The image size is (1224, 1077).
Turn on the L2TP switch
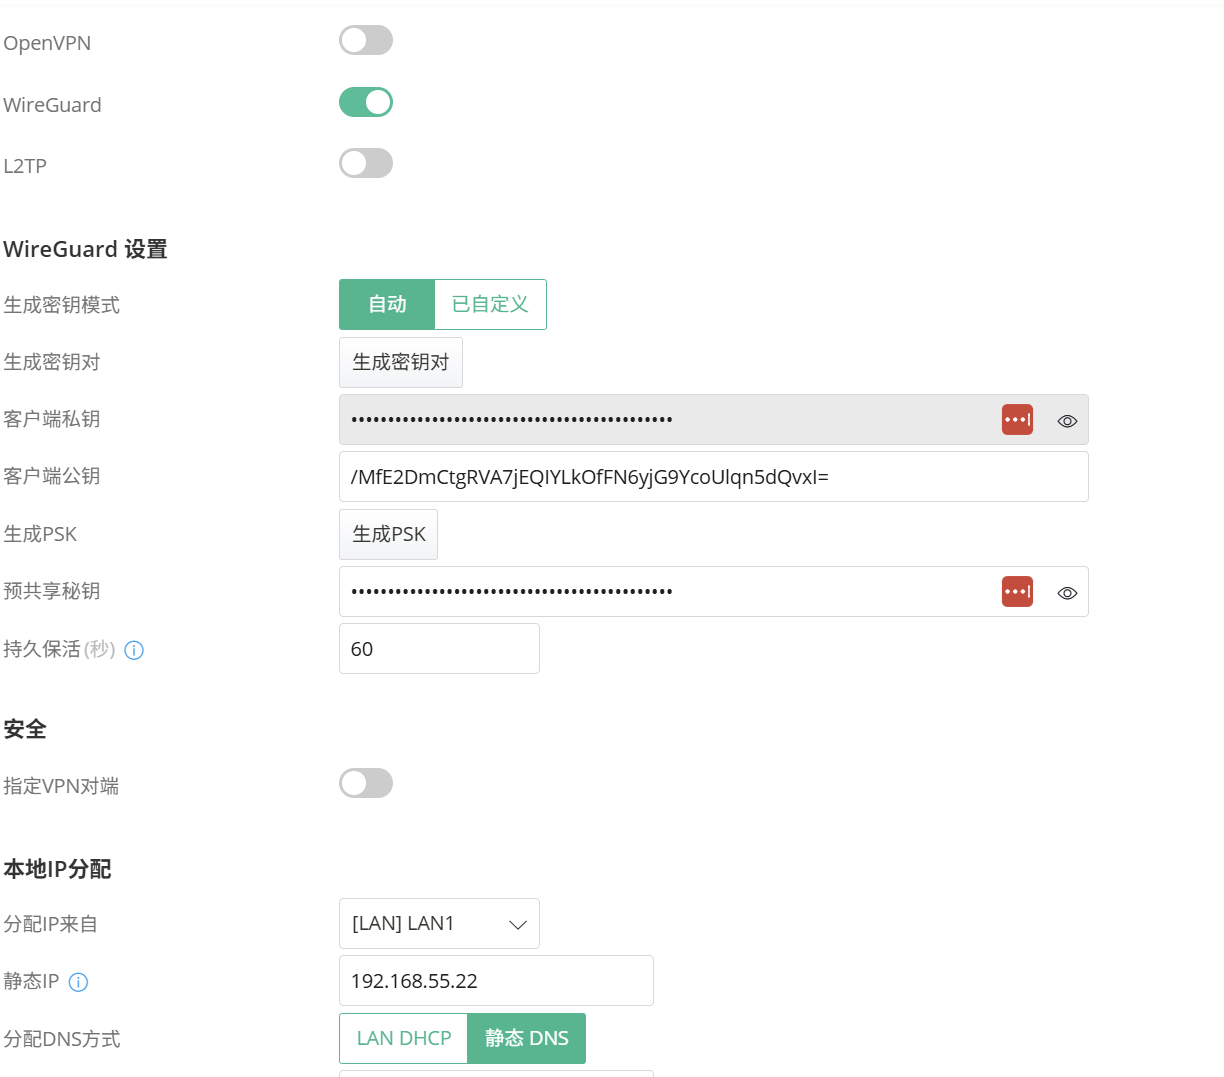tap(366, 163)
